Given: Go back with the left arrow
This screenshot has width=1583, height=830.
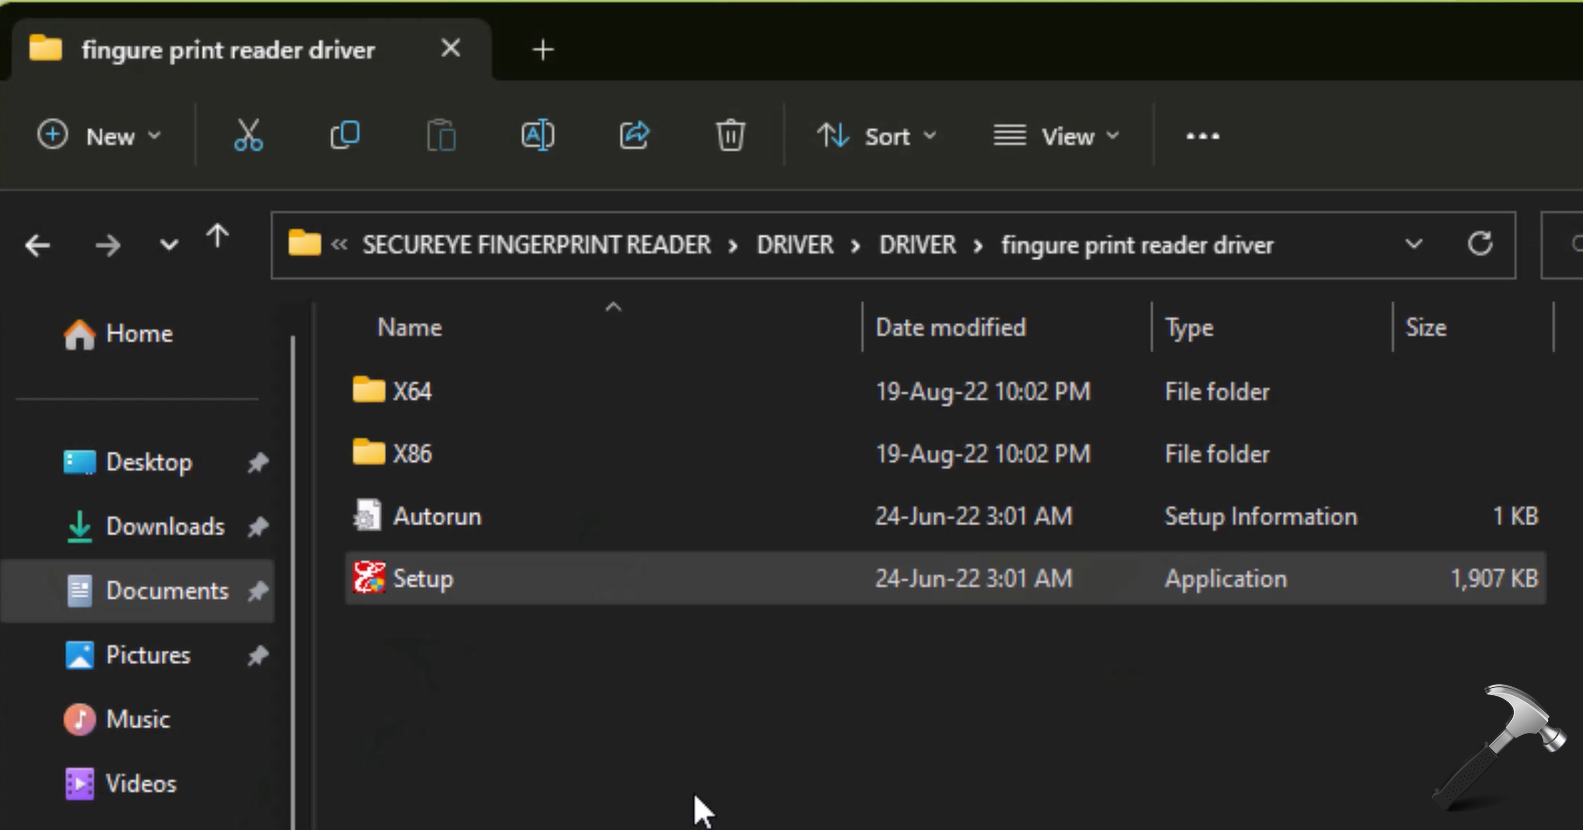Looking at the screenshot, I should coord(38,245).
